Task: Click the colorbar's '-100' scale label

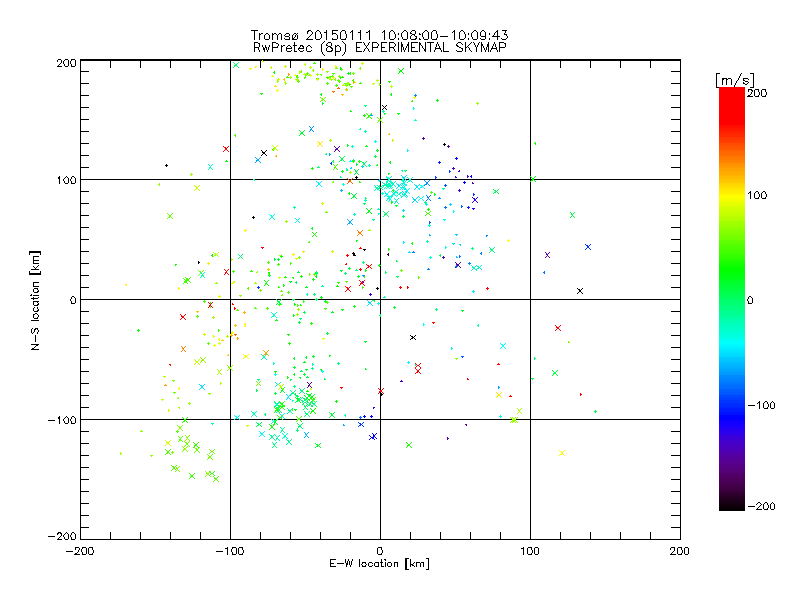Action: [x=761, y=405]
